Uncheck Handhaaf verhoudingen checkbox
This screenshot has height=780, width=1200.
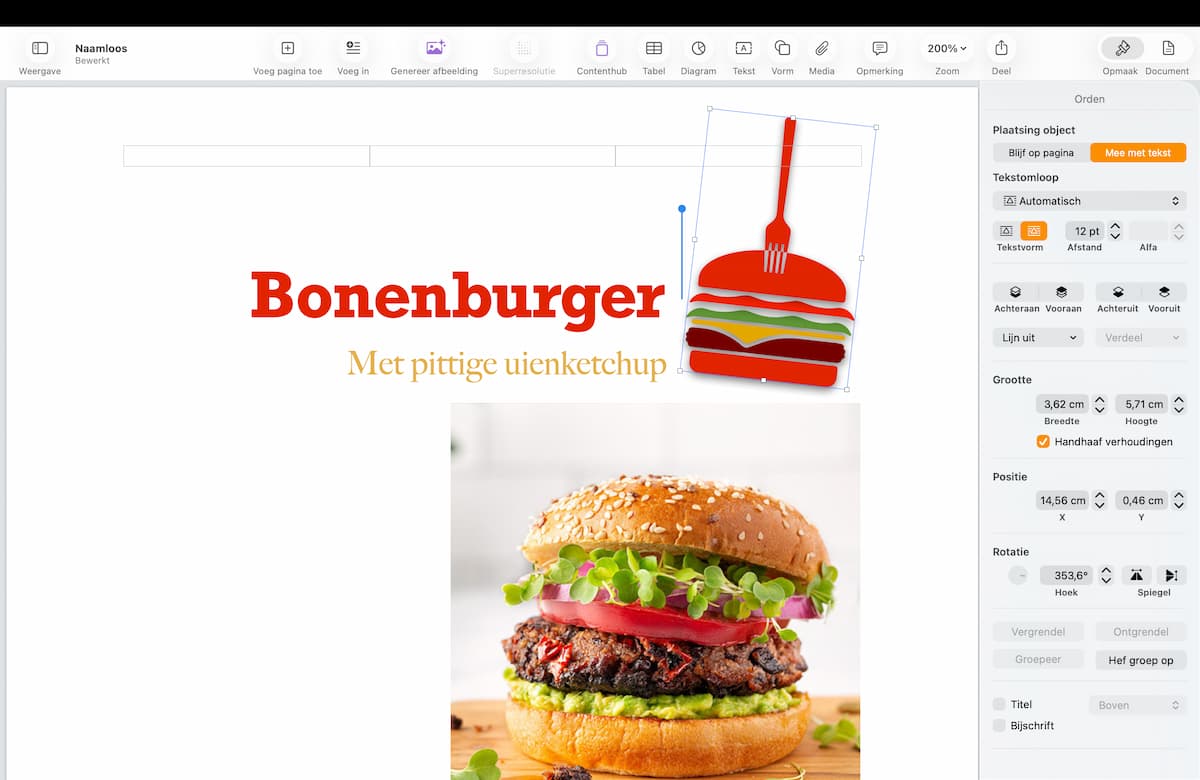1043,441
